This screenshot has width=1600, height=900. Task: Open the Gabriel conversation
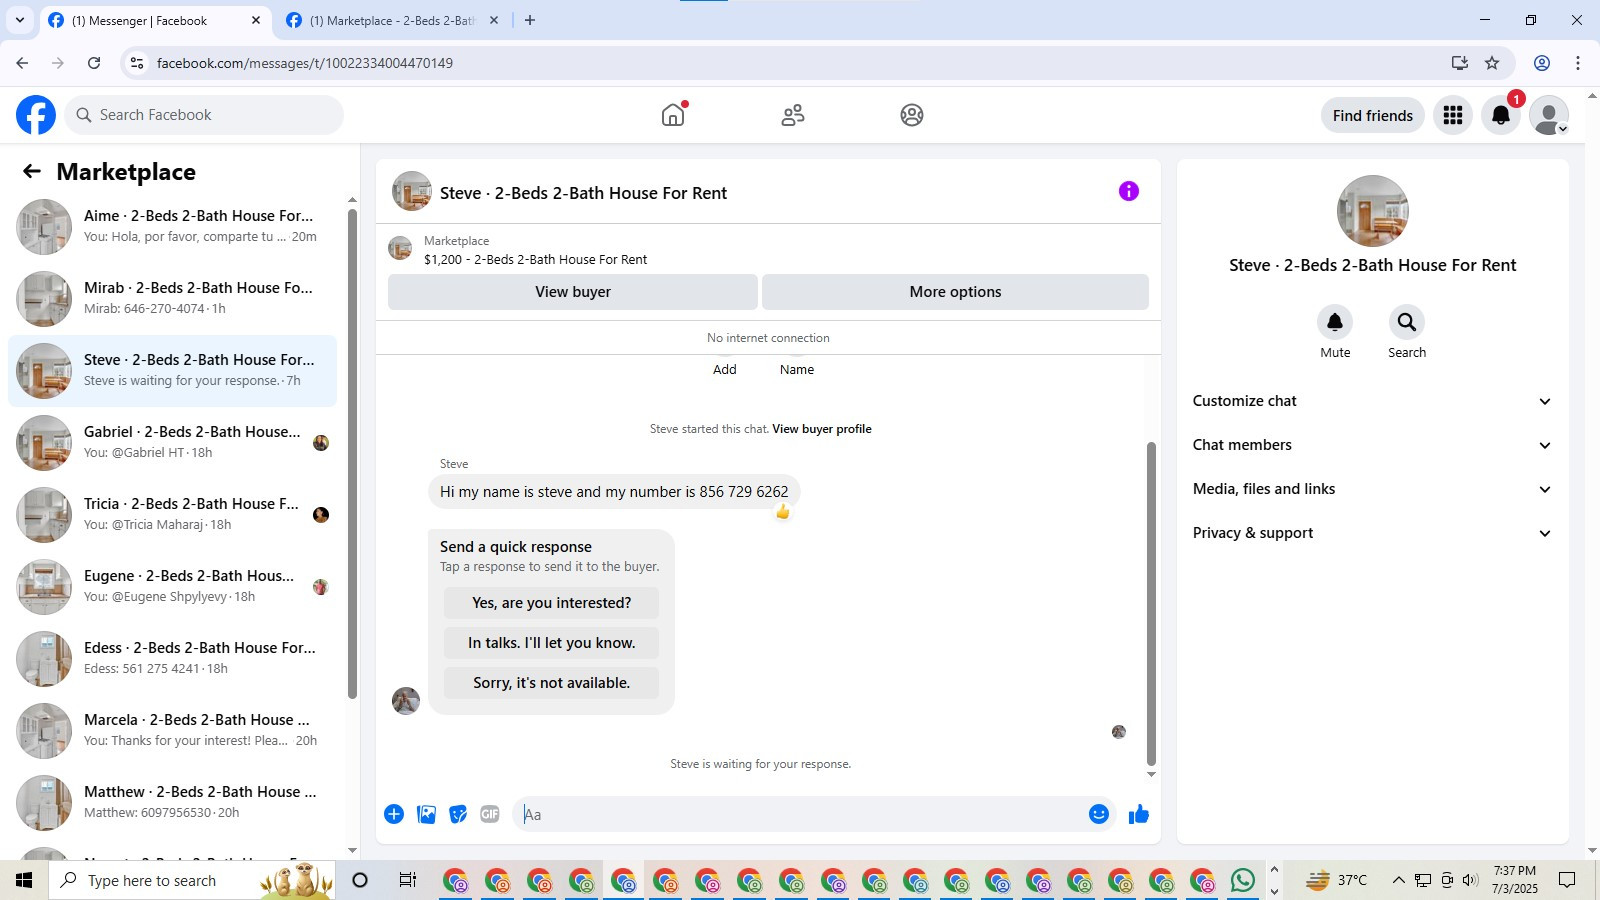[172, 443]
